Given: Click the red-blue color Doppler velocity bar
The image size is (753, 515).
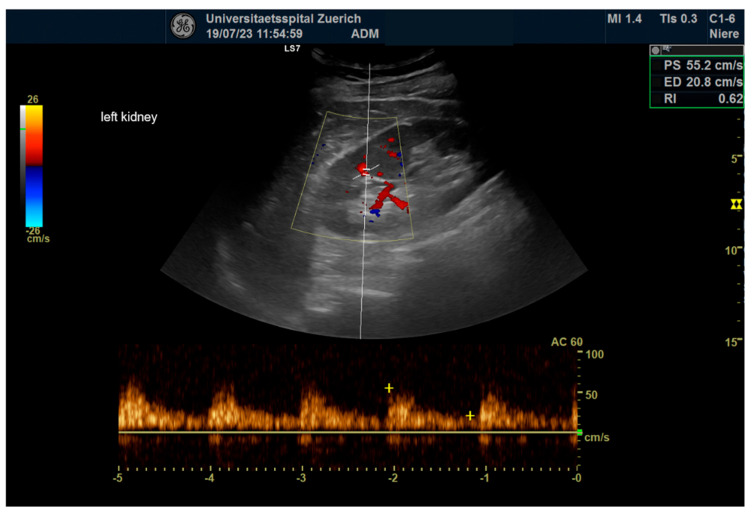Looking at the screenshot, I should click(x=34, y=166).
